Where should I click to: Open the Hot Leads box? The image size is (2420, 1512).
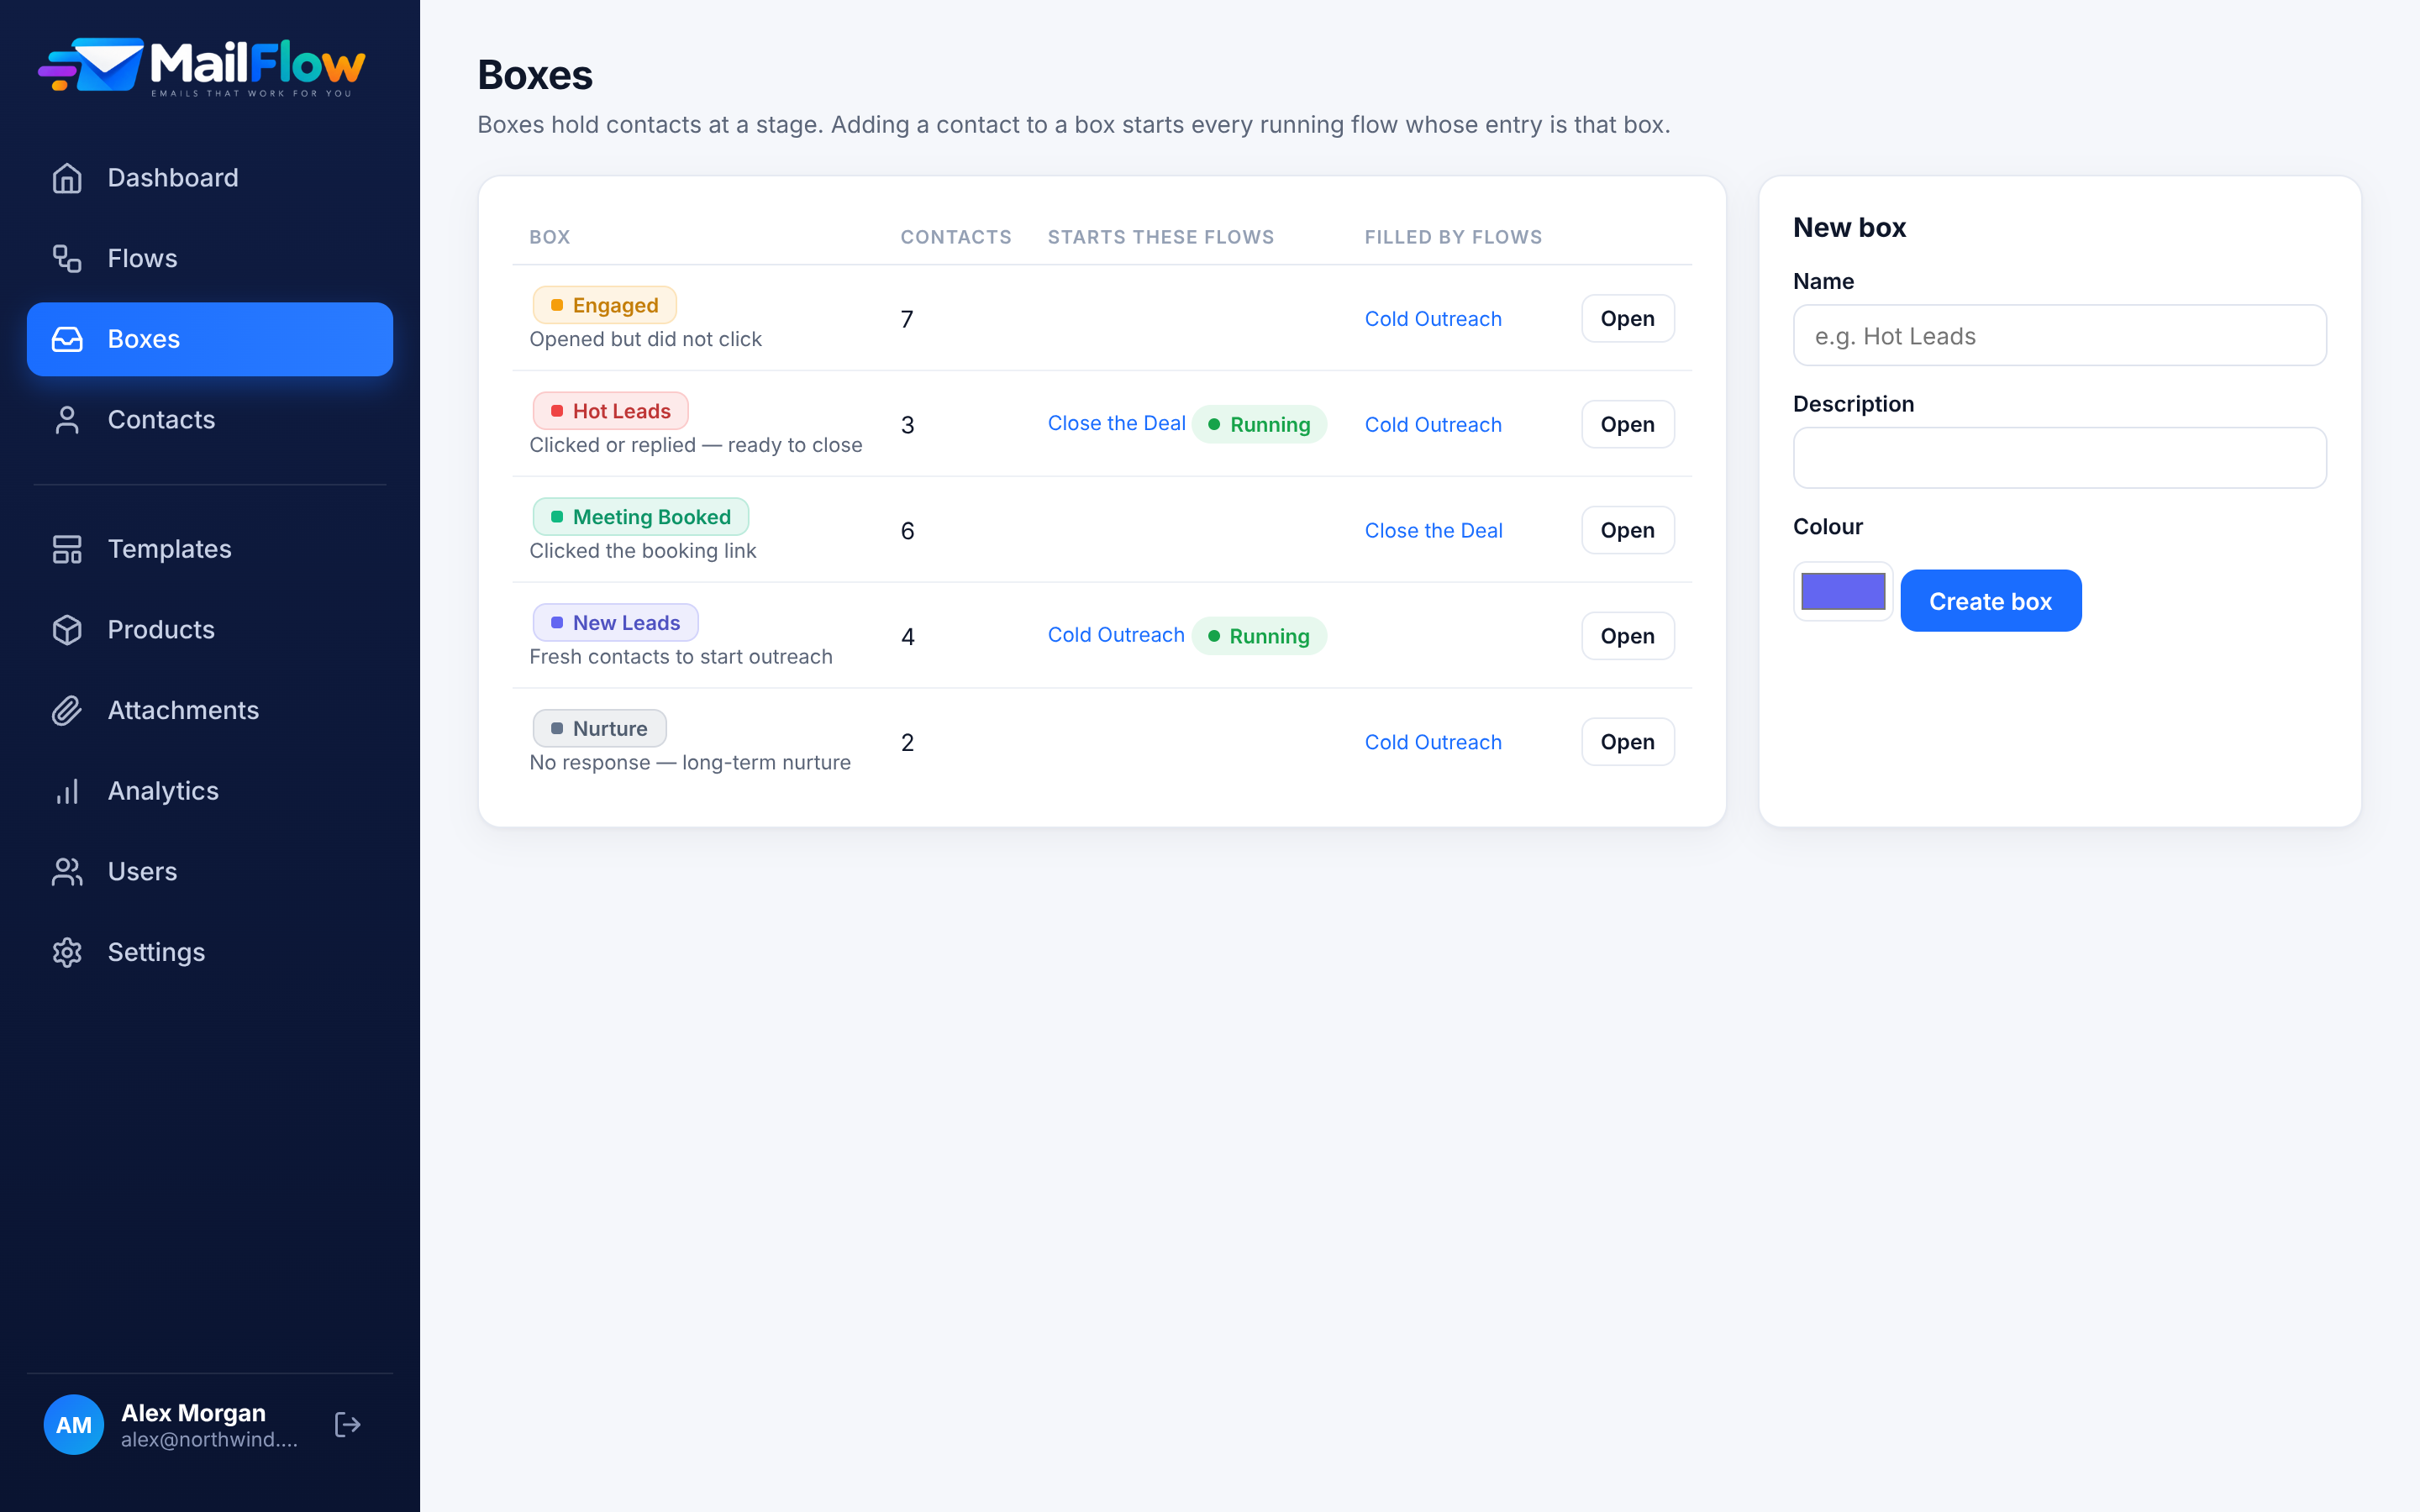click(x=1627, y=425)
